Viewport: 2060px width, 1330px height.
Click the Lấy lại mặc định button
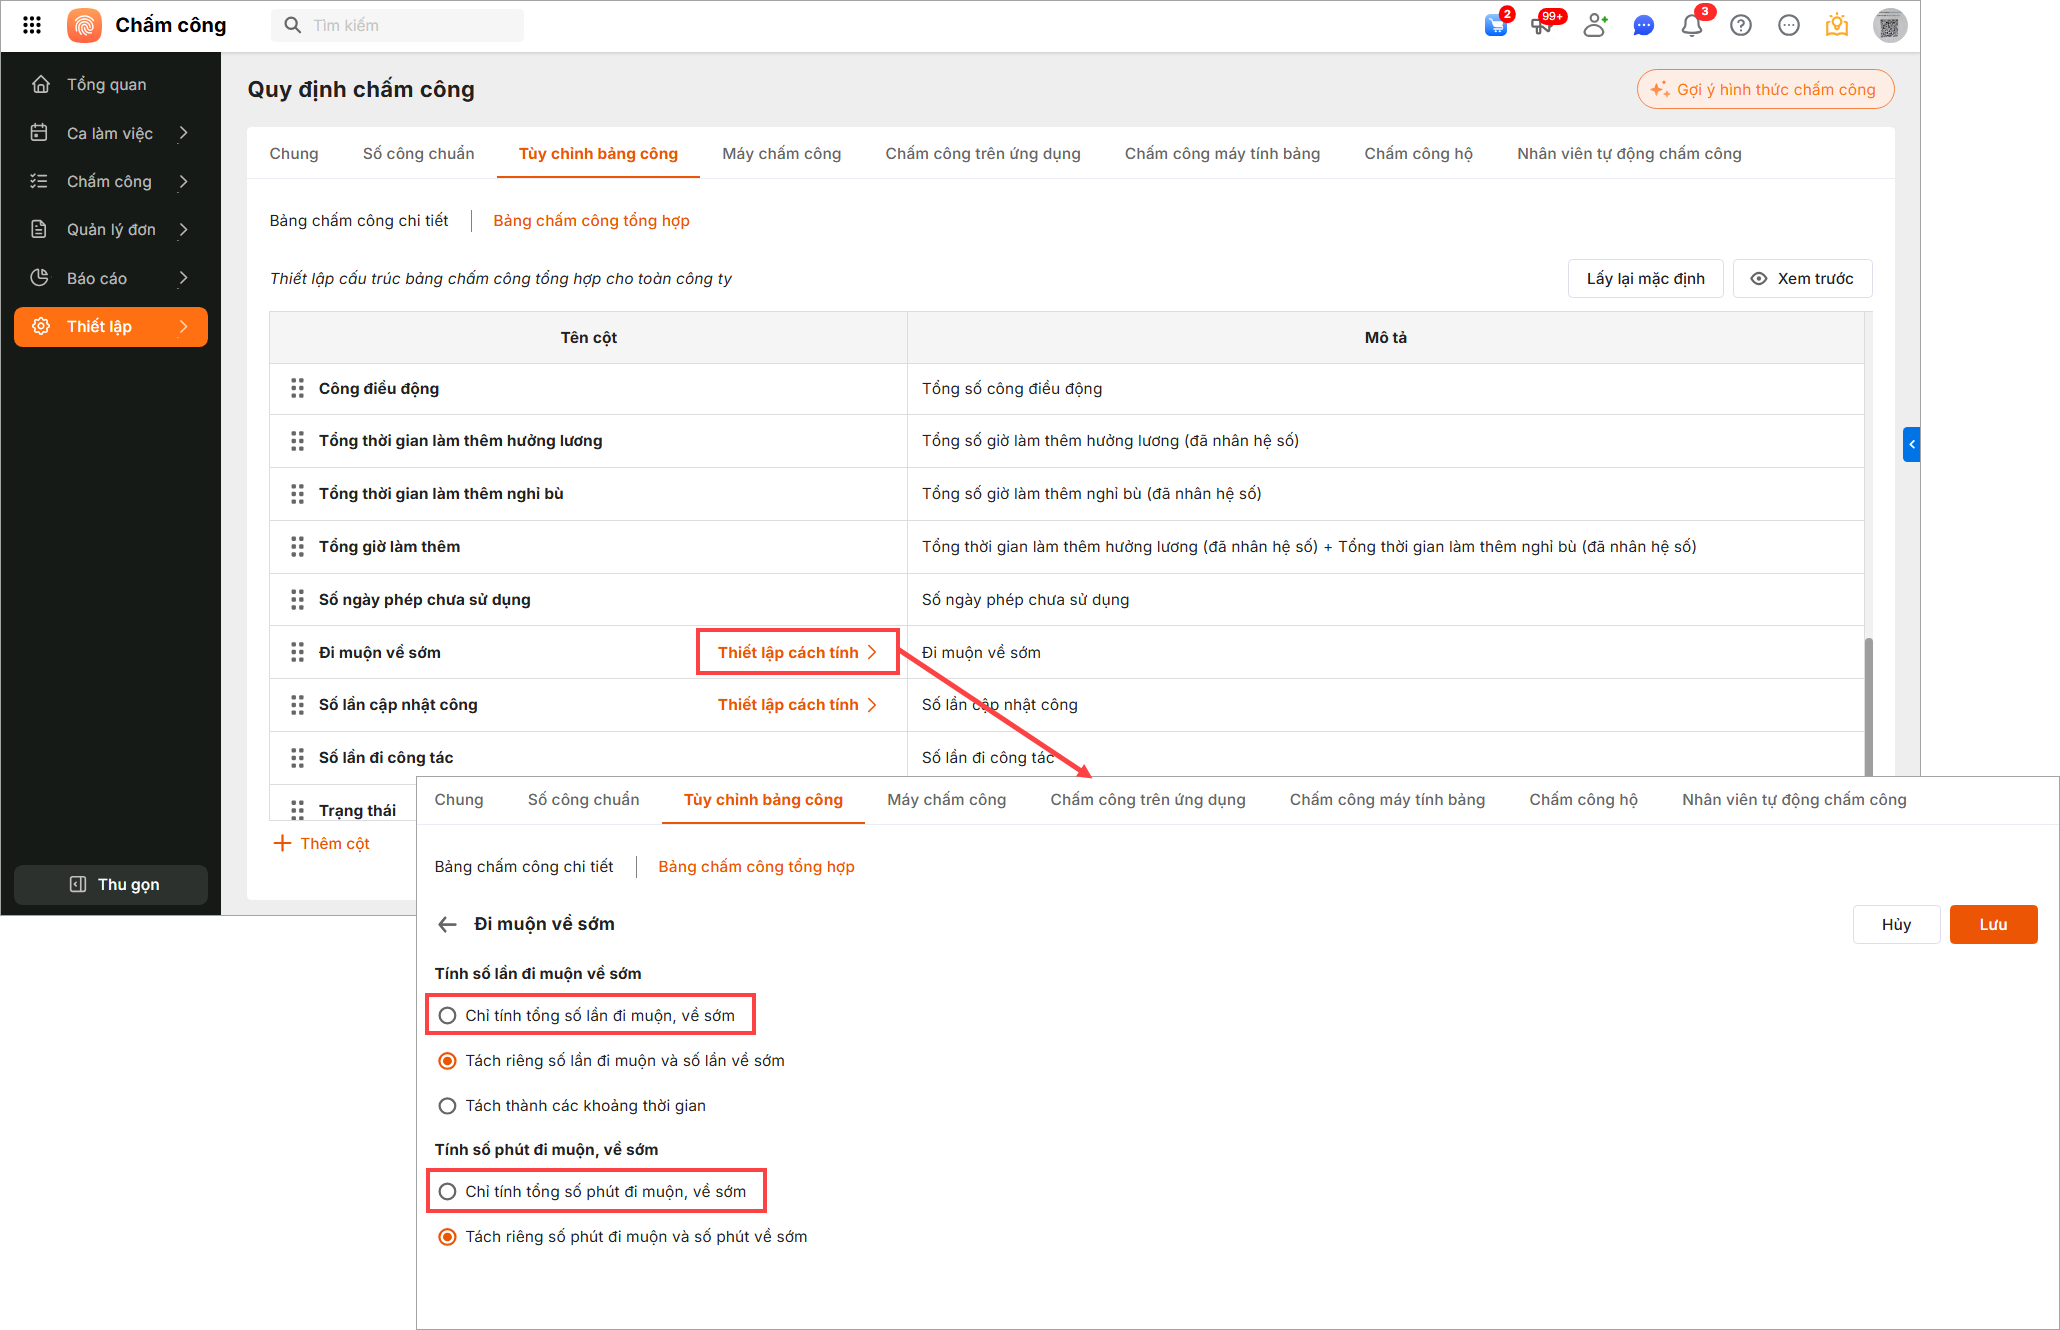point(1645,279)
